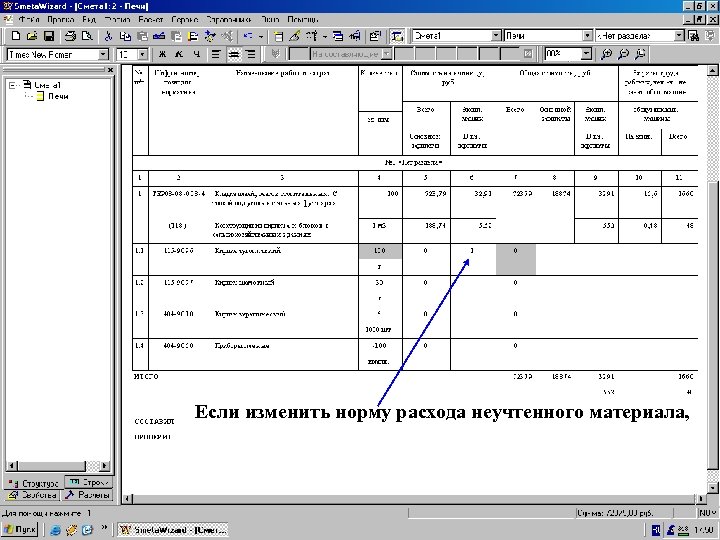Open the Смета1 estimate dropdown

pyautogui.click(x=496, y=35)
